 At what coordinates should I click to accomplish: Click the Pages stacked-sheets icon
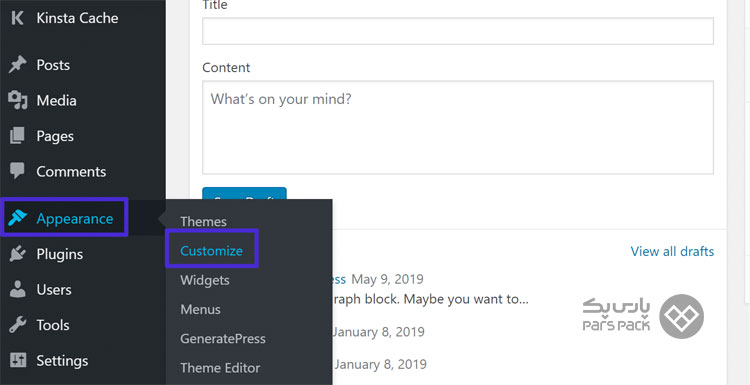17,136
